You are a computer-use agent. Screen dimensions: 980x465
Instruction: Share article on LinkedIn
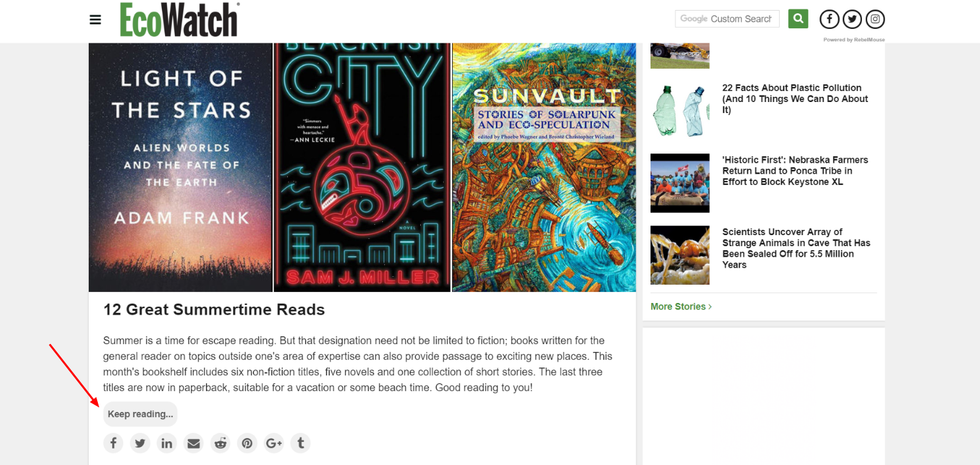pos(167,443)
